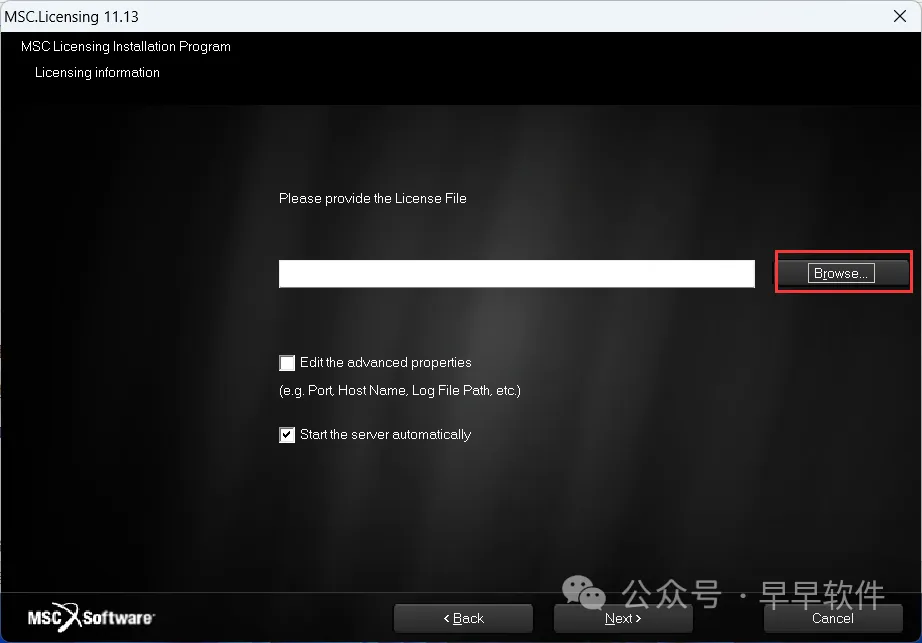
Task: Select the 'Please provide the License File' text
Action: pyautogui.click(x=373, y=199)
